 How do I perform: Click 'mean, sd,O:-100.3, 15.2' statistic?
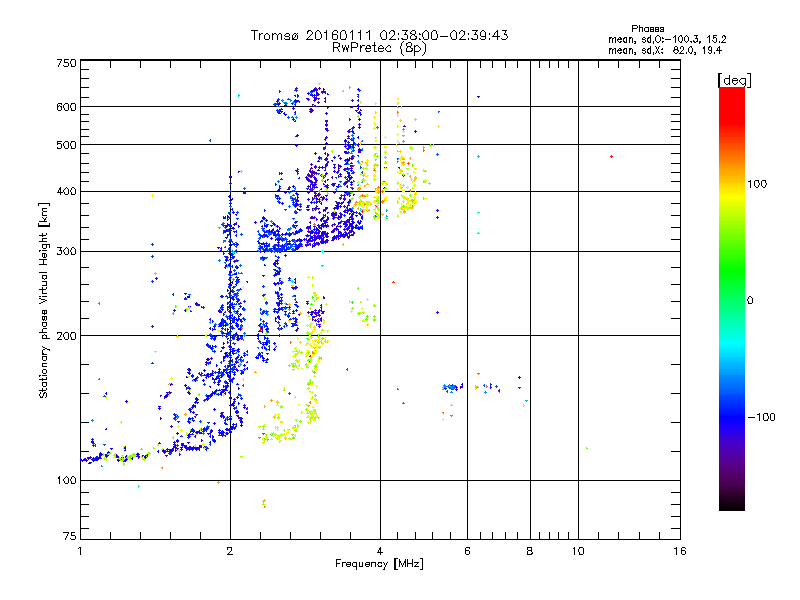(667, 40)
